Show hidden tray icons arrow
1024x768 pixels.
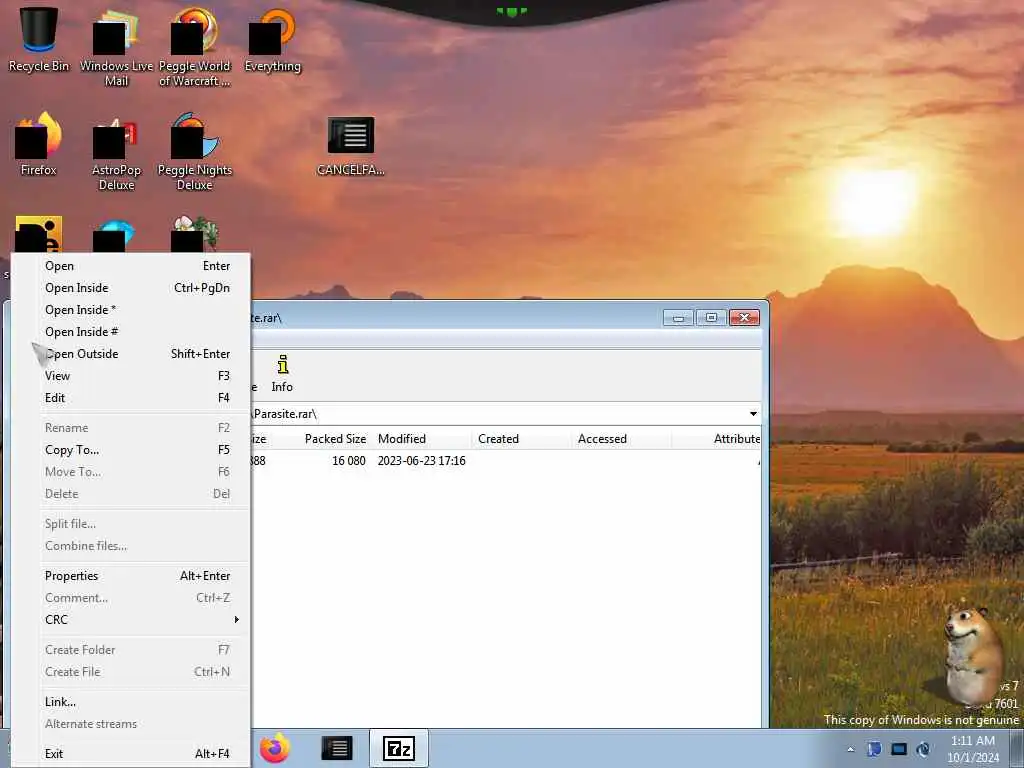point(850,749)
